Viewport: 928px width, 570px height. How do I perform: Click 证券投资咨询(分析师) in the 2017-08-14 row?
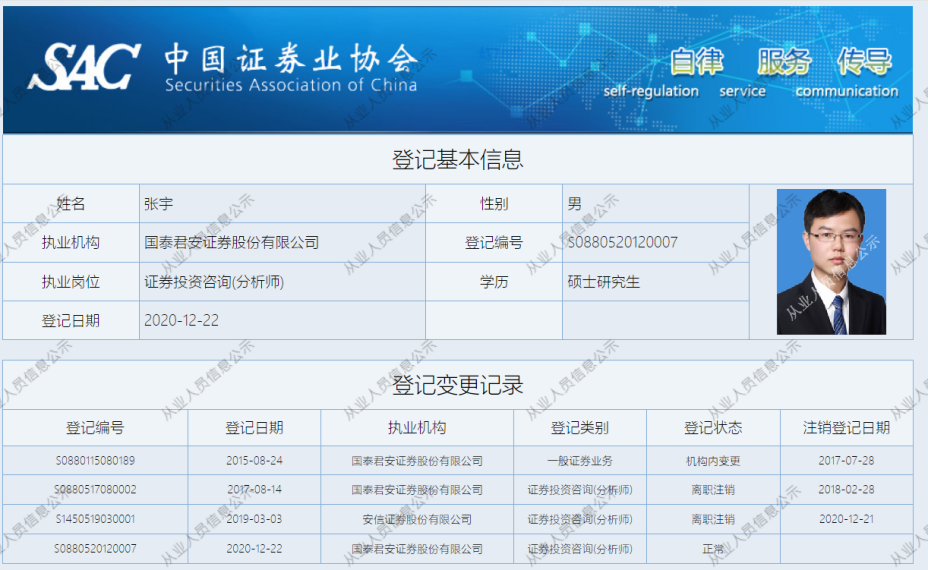point(580,490)
